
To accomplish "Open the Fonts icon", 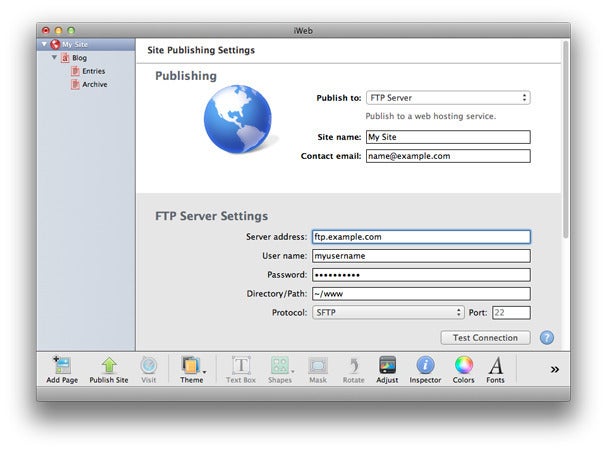I will [x=496, y=365].
